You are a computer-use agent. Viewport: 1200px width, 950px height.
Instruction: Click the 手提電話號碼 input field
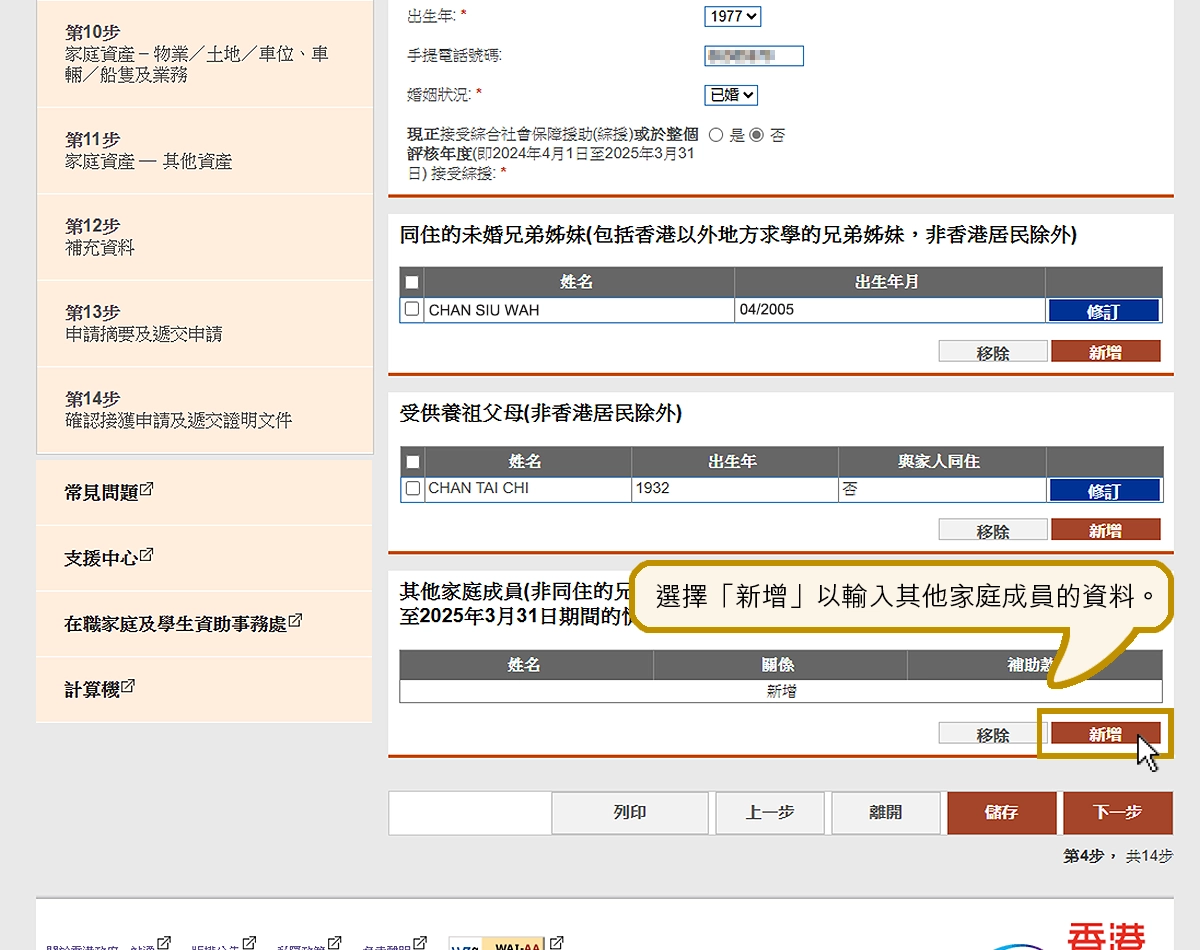[x=754, y=56]
